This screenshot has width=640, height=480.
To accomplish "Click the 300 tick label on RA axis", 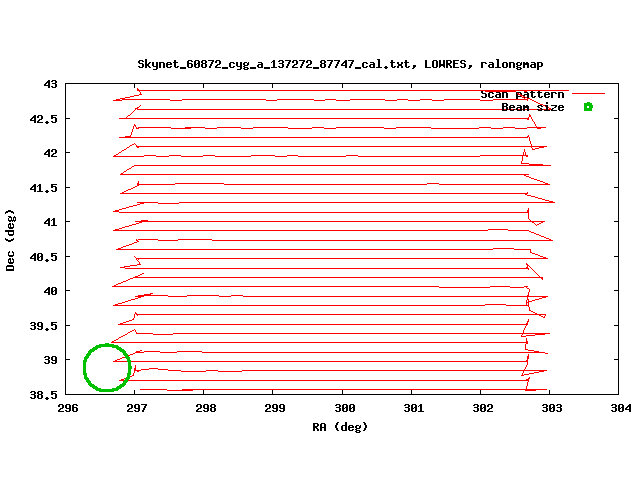I will click(345, 408).
